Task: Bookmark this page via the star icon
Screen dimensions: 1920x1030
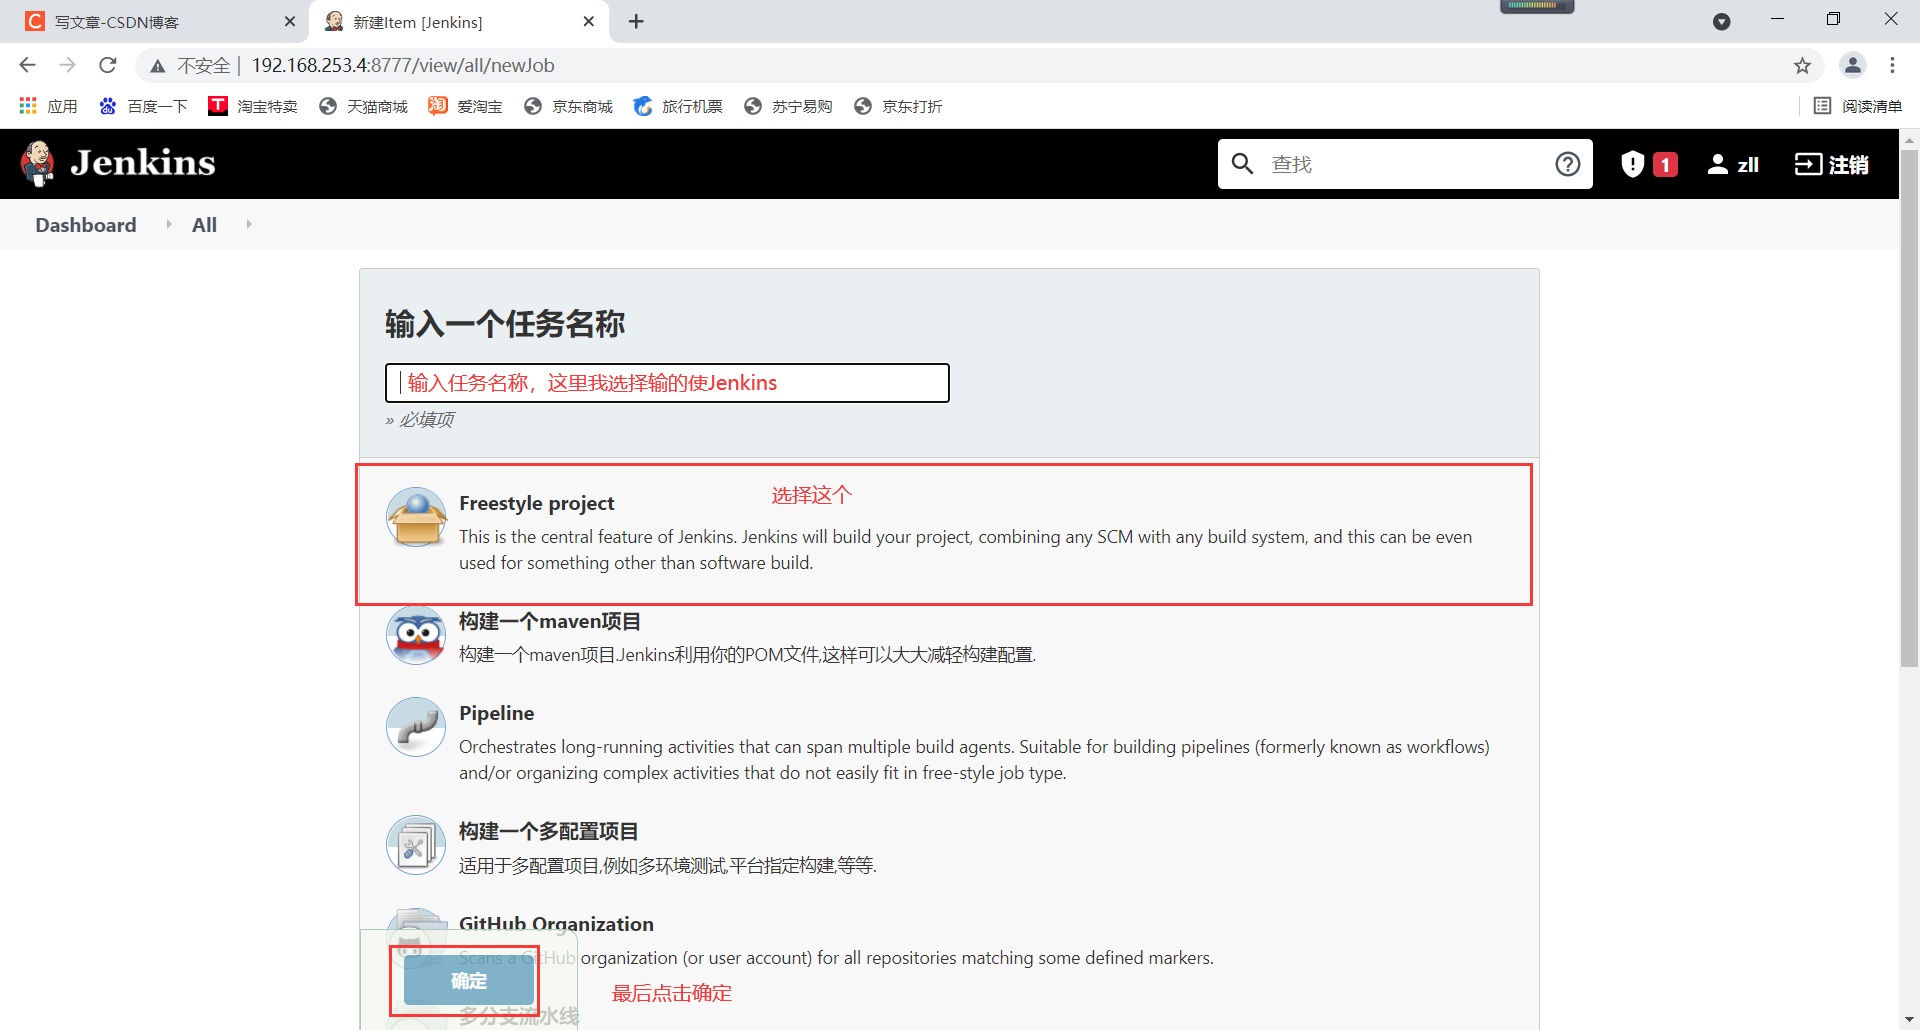Action: [1803, 65]
